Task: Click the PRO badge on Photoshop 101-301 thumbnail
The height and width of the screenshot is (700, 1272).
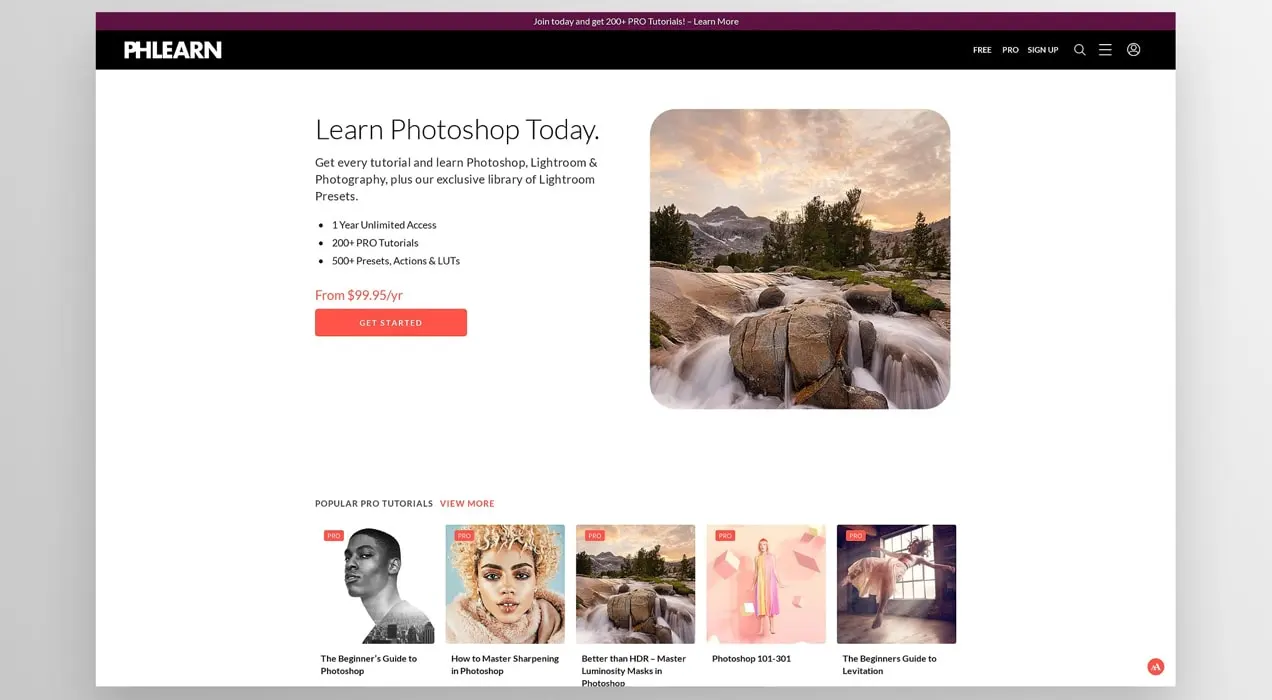Action: pyautogui.click(x=725, y=536)
